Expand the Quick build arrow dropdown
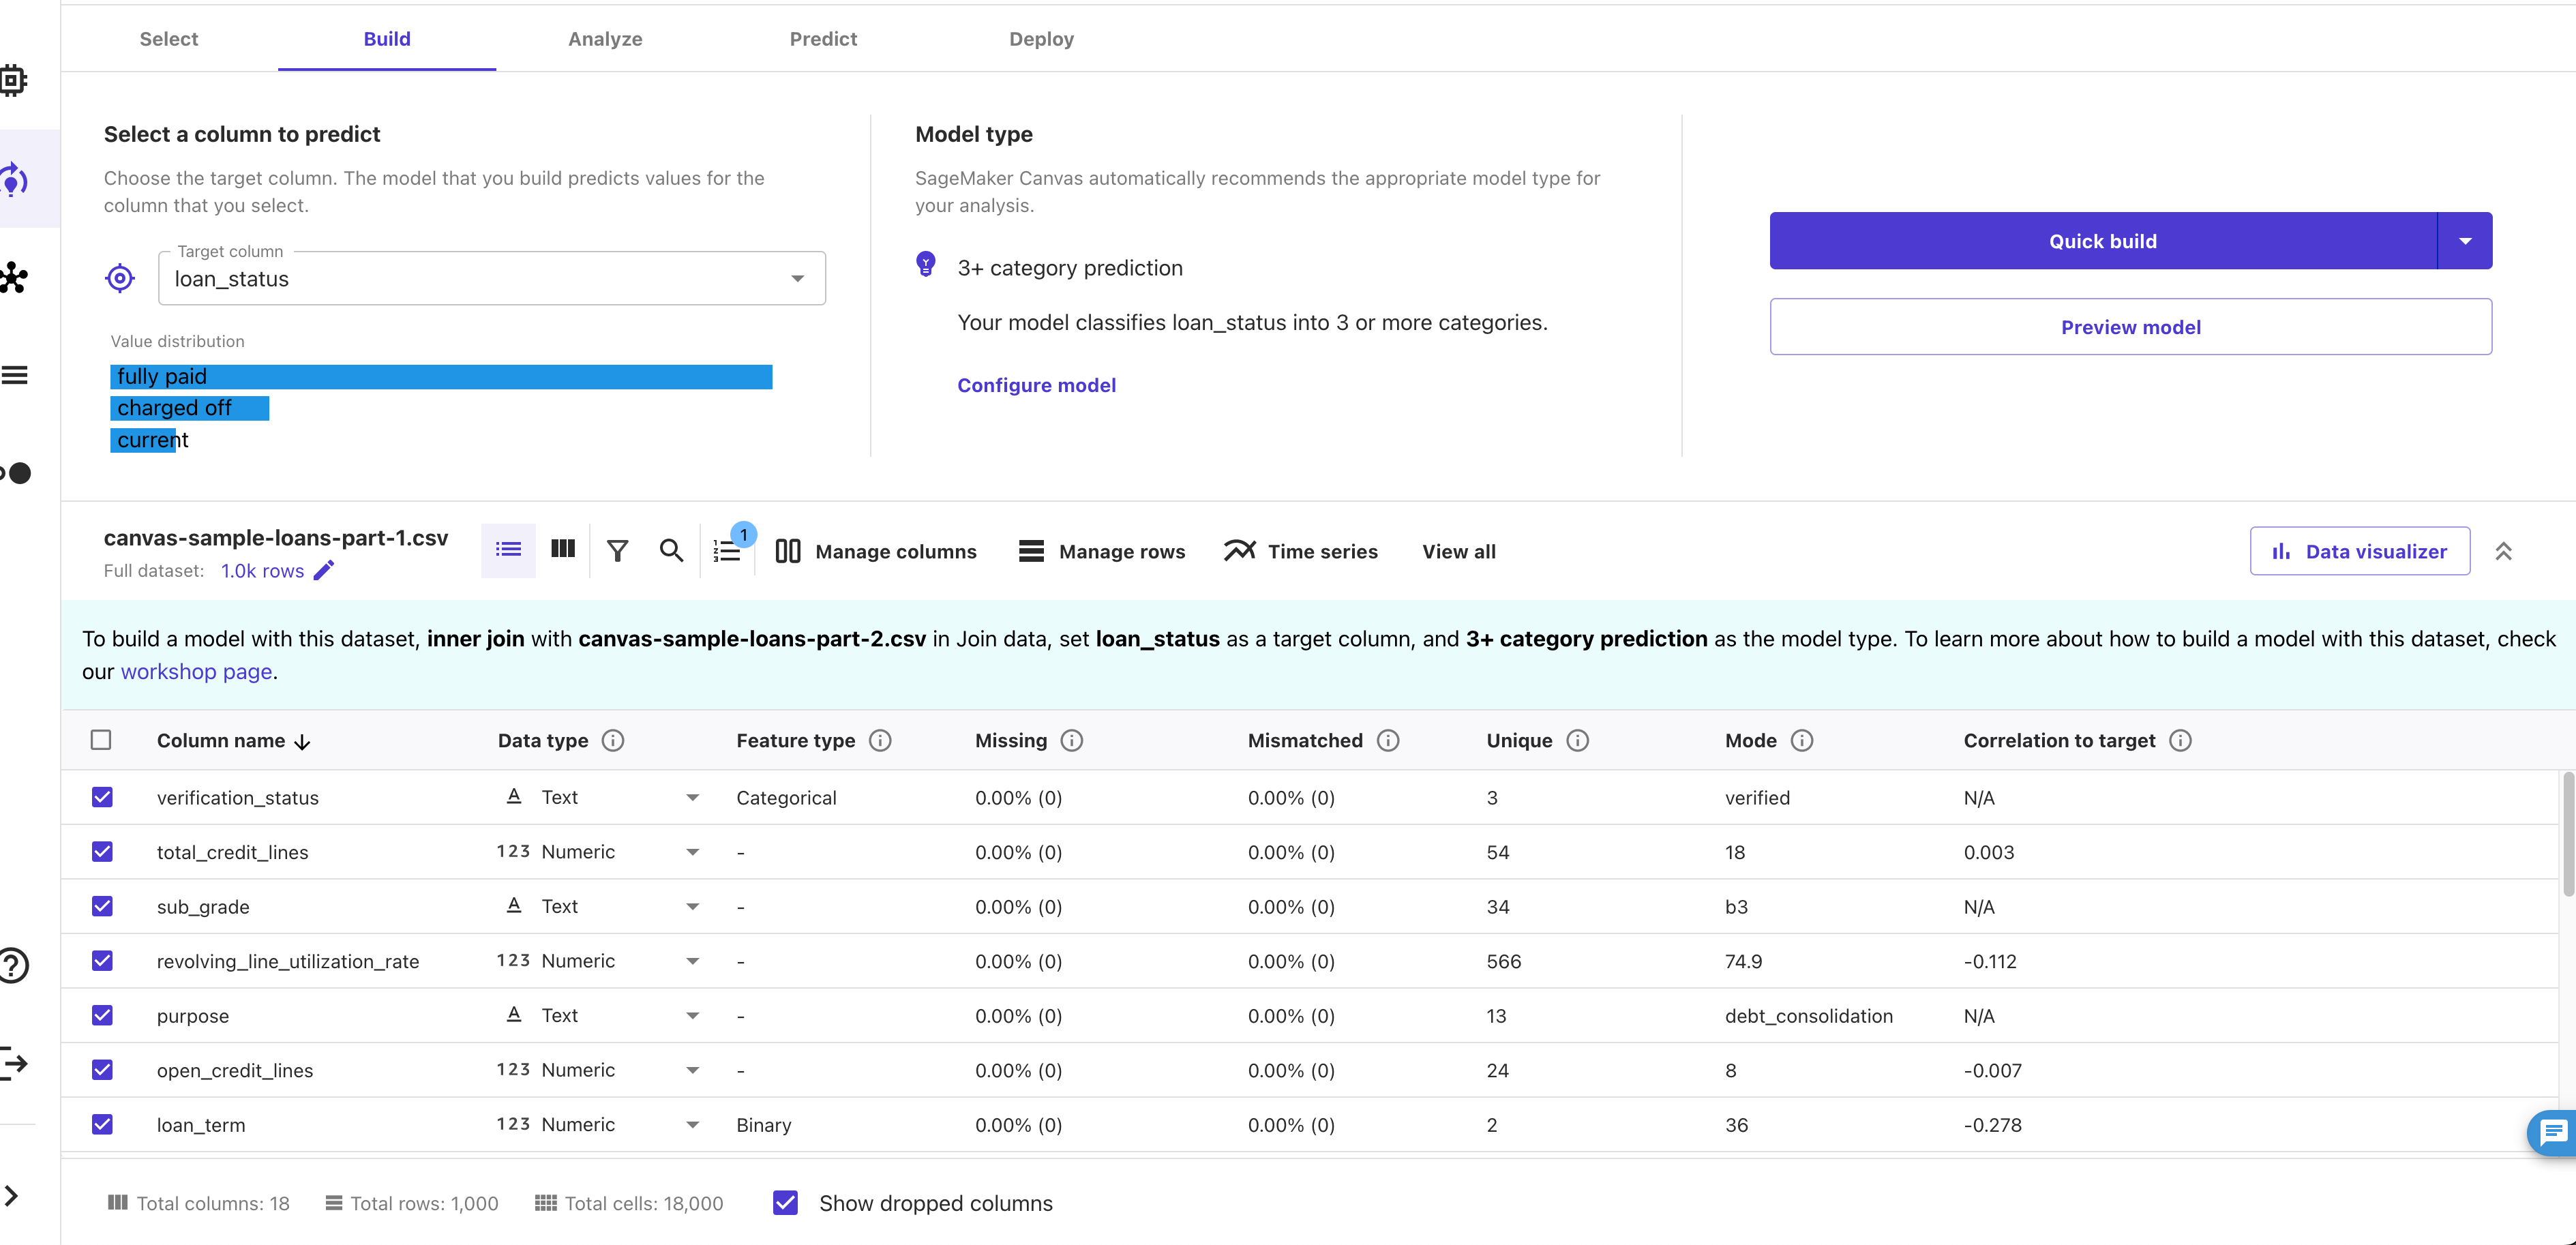Image resolution: width=2576 pixels, height=1245 pixels. click(2465, 241)
